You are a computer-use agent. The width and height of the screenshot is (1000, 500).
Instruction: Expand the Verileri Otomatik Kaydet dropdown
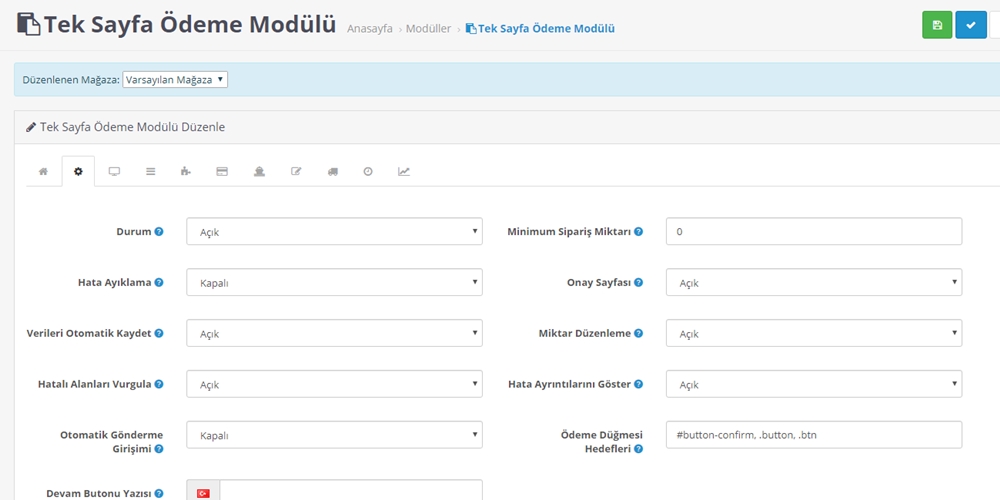(x=334, y=334)
